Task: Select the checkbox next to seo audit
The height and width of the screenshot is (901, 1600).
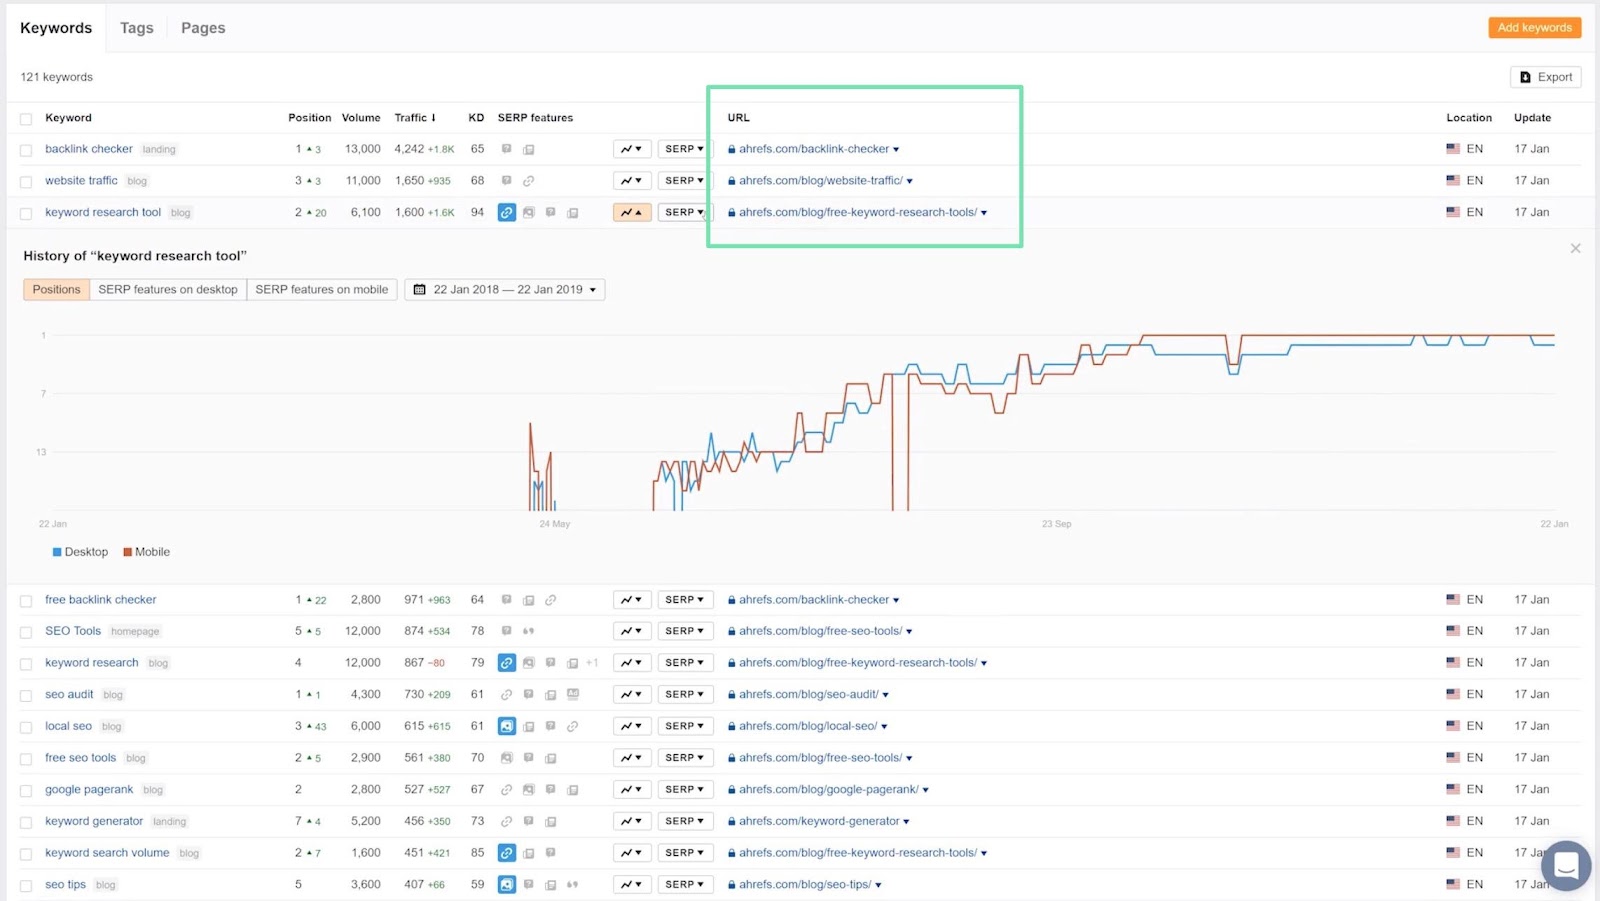Action: point(26,695)
